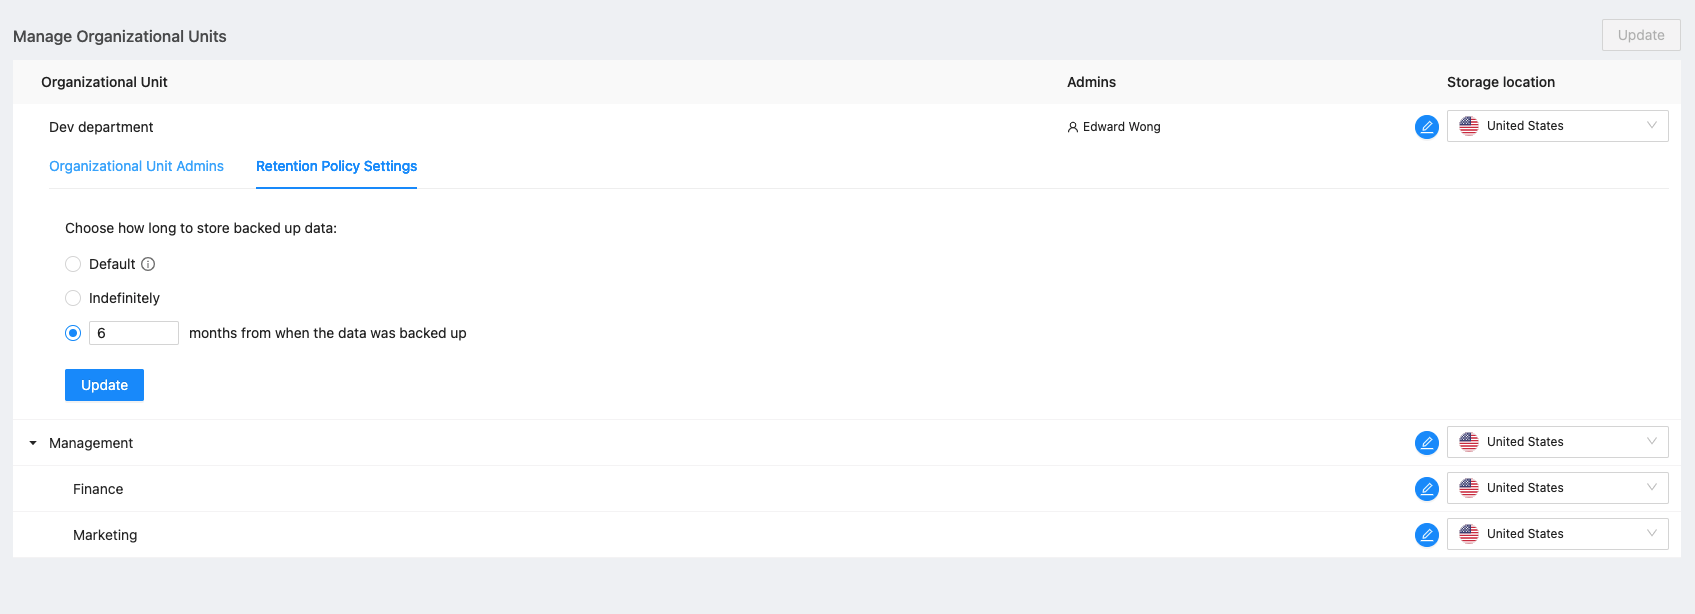1695x614 pixels.
Task: Click the edit pencil icon for Finance
Action: 1426,489
